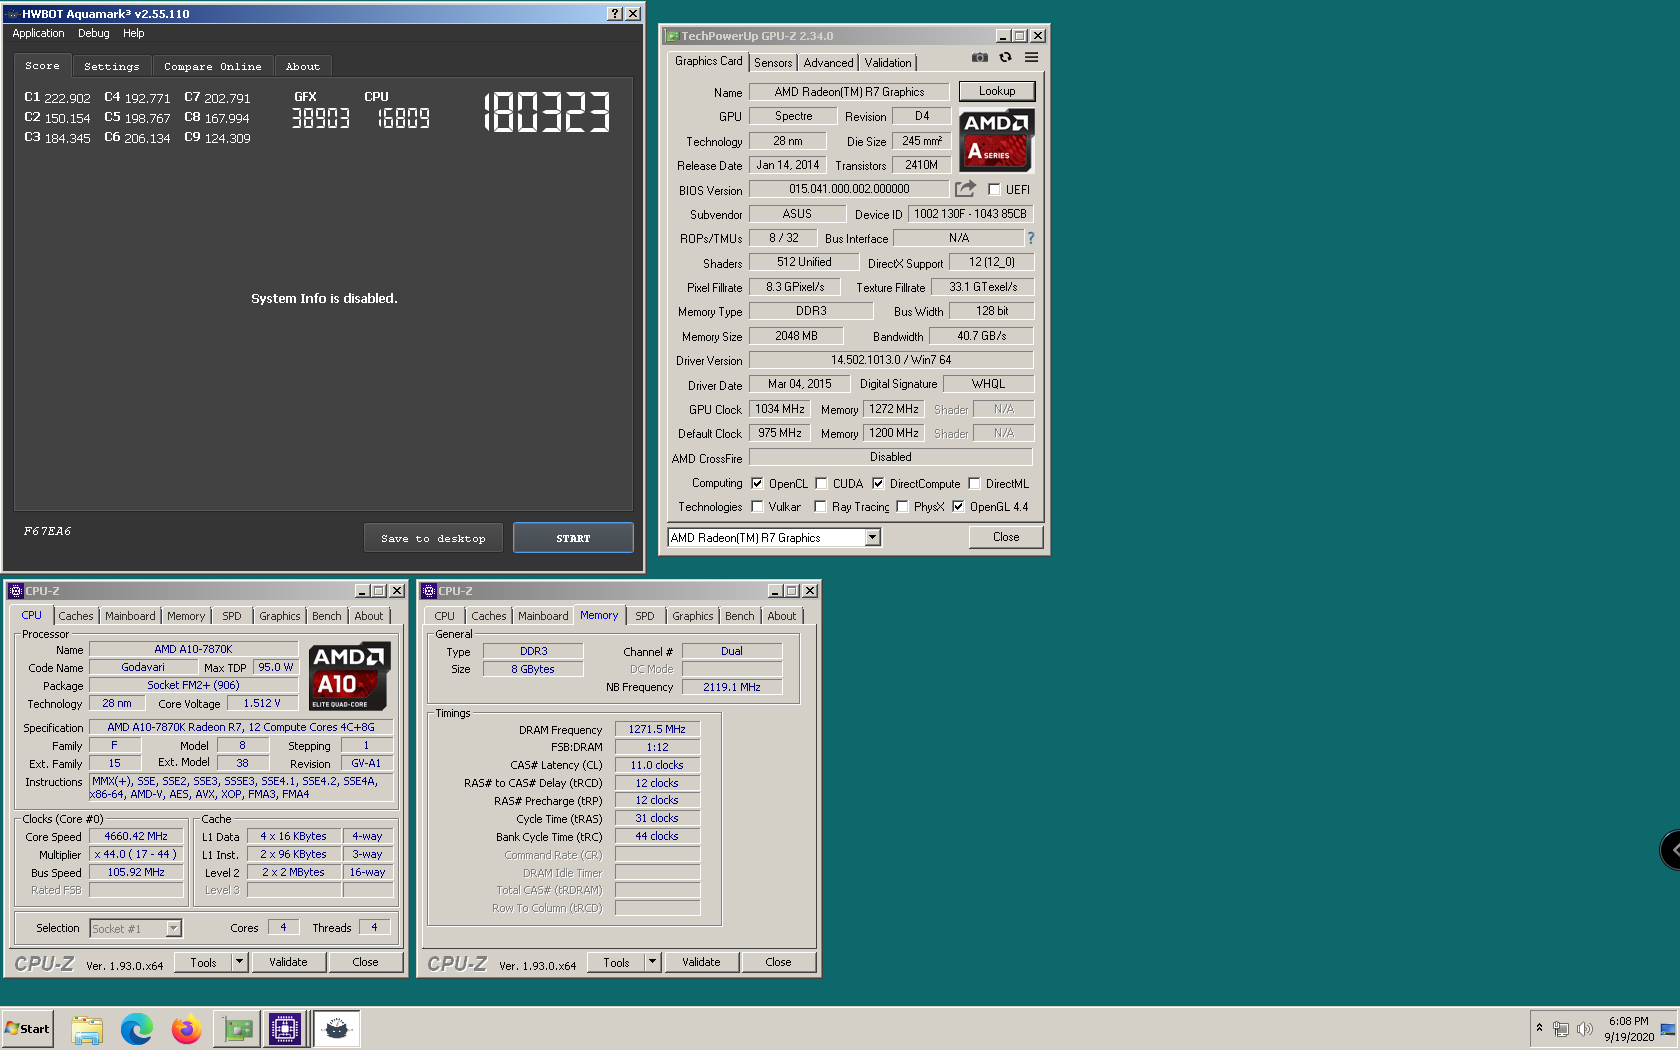
Task: Click the AMD A-Series logo in GPU-Z
Action: (996, 140)
